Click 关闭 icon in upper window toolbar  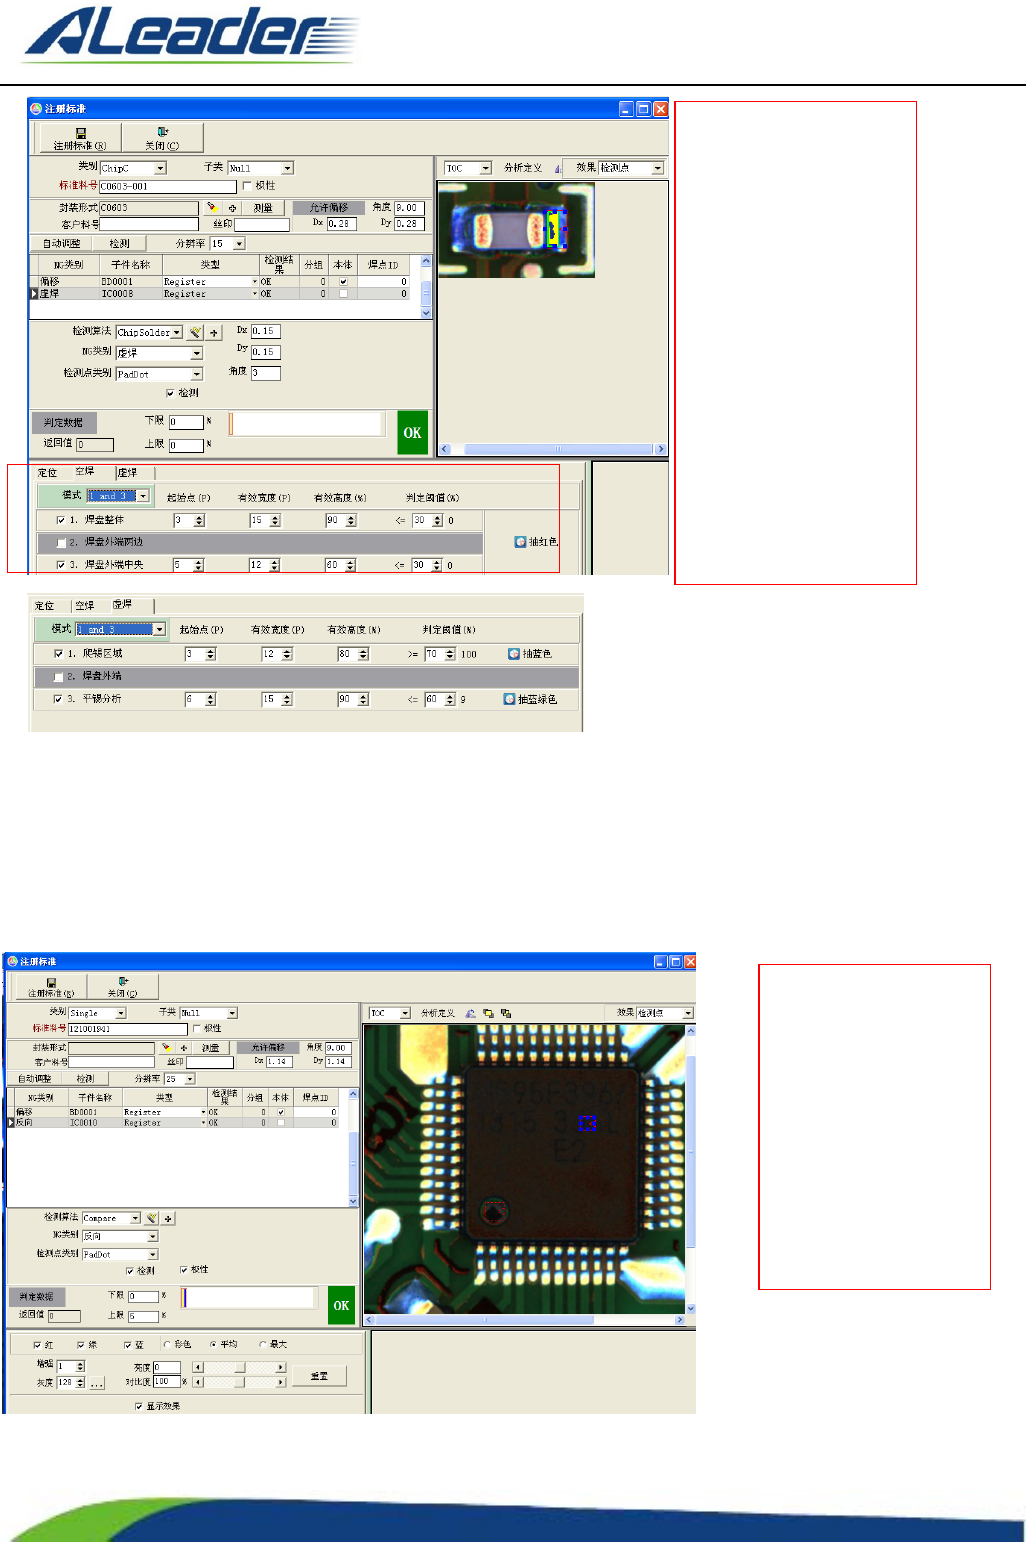tap(163, 132)
